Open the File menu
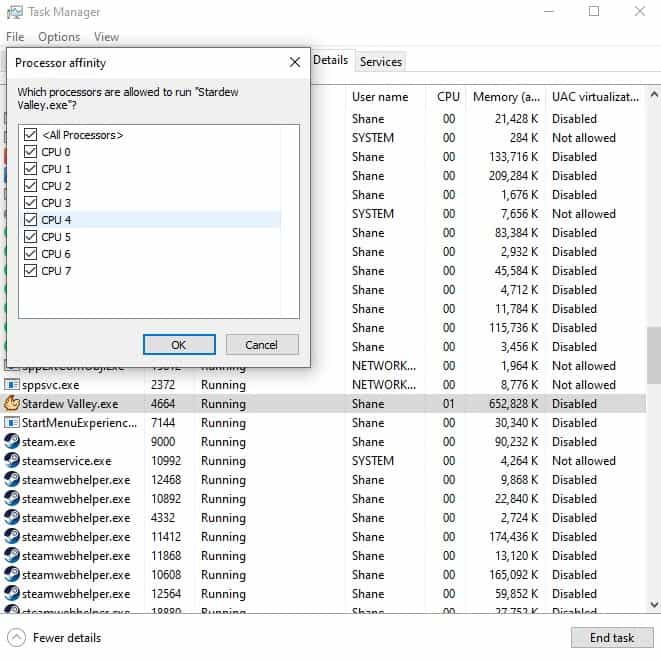The height and width of the screenshot is (661, 661). click(x=15, y=37)
